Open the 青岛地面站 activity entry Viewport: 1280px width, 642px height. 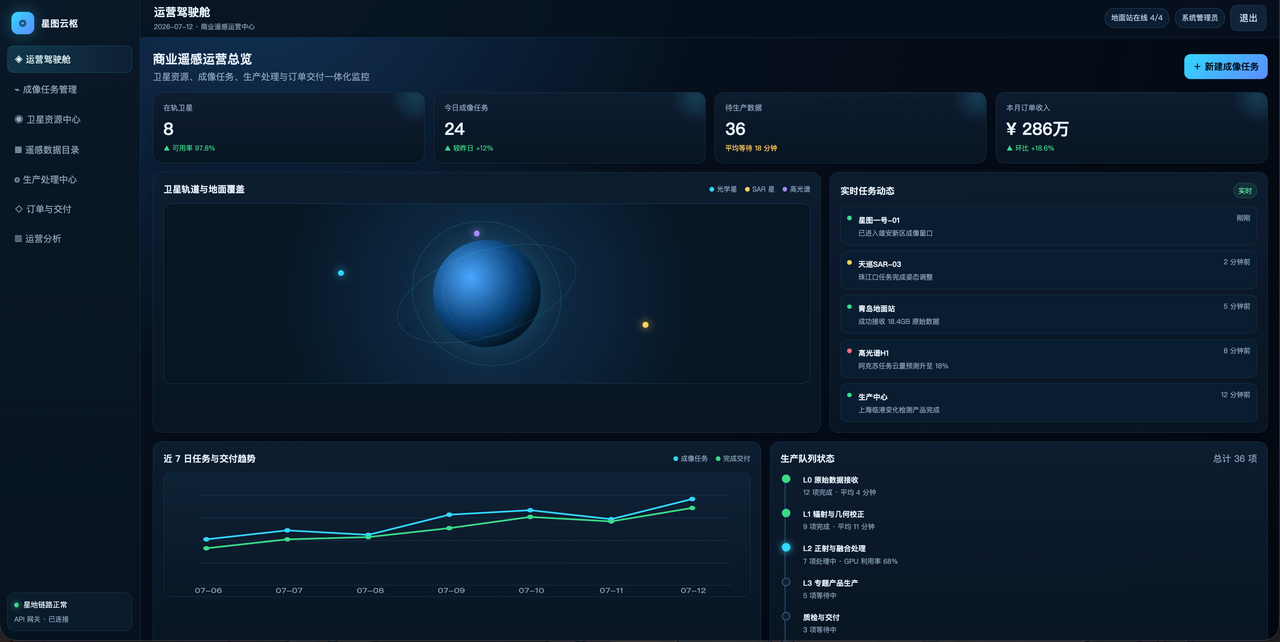1049,314
